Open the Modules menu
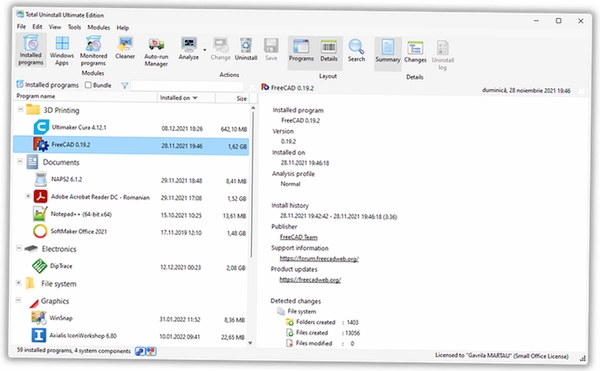Screen dimensions: 600x371 pos(98,27)
